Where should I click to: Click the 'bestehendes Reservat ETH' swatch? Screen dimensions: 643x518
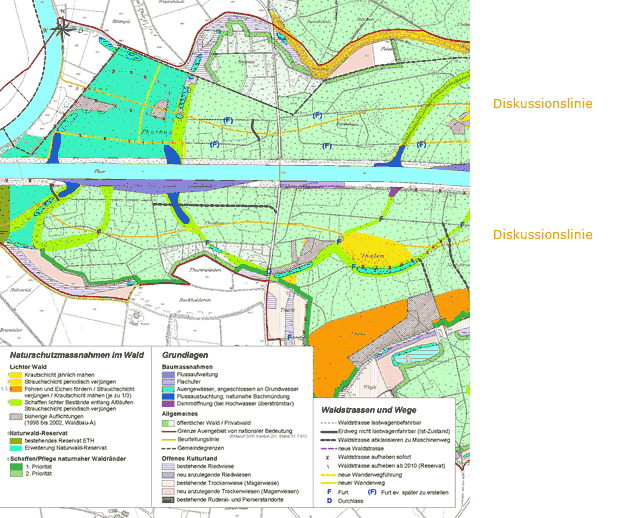point(15,439)
